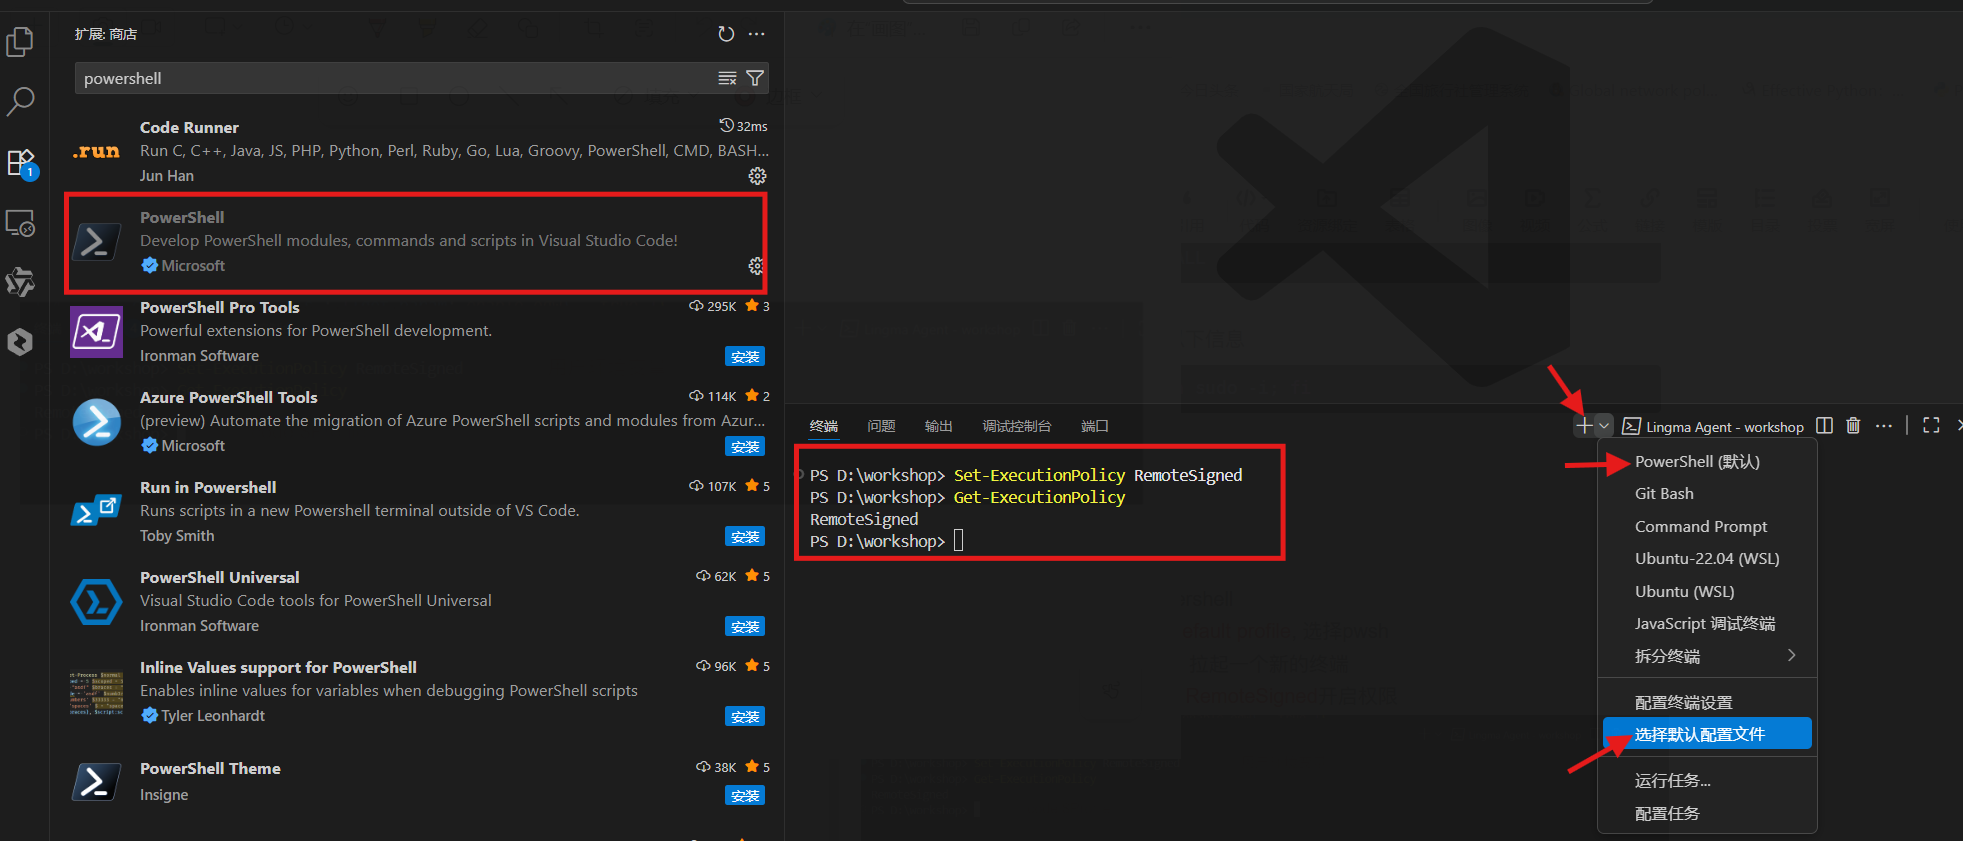The image size is (1963, 841).
Task: Refresh the extensions marketplace list
Action: 726,34
